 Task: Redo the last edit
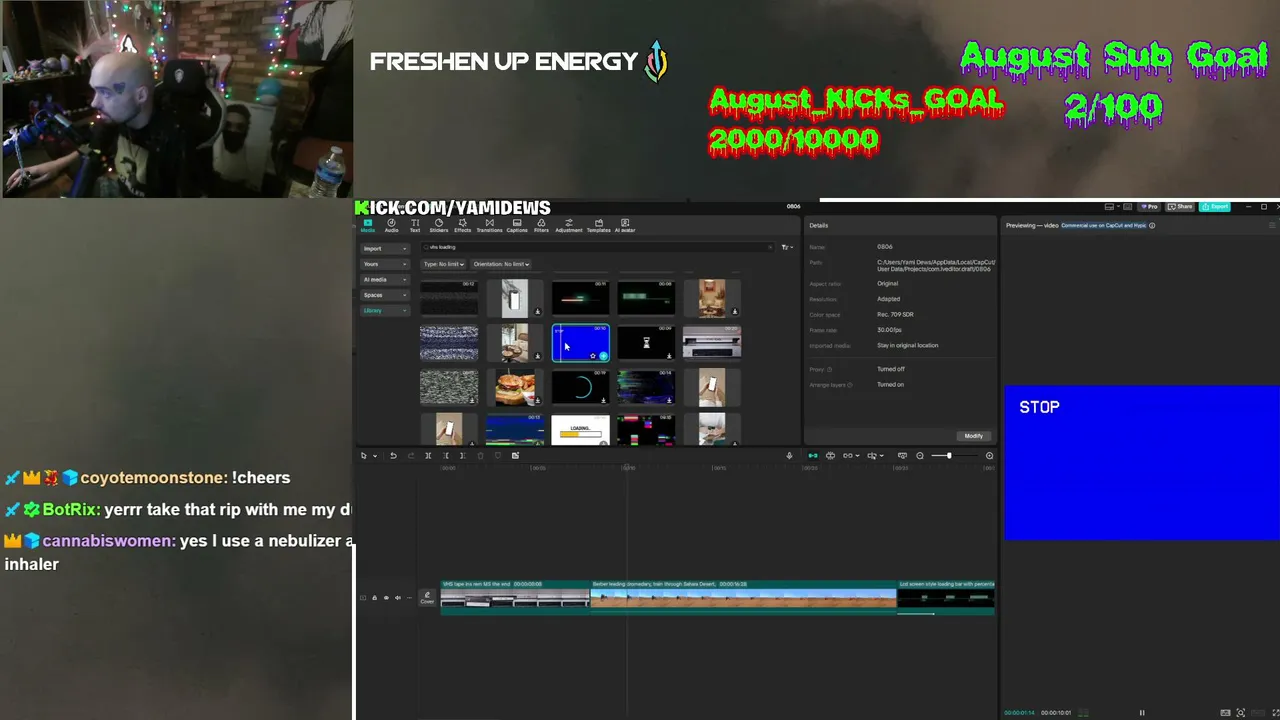point(410,456)
